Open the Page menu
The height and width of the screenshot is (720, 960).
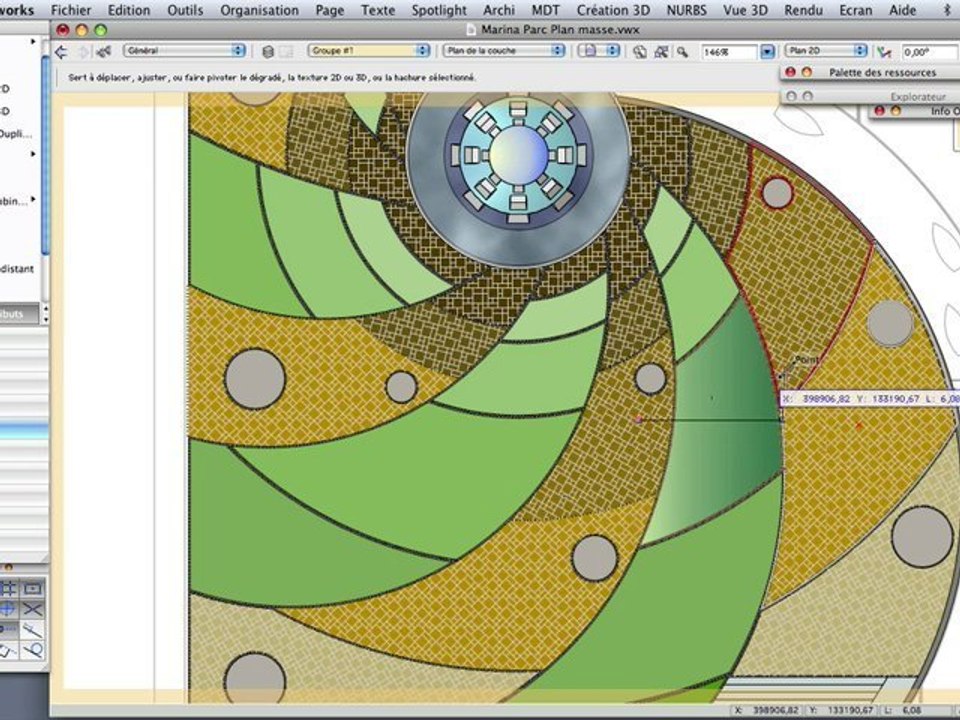pyautogui.click(x=329, y=10)
